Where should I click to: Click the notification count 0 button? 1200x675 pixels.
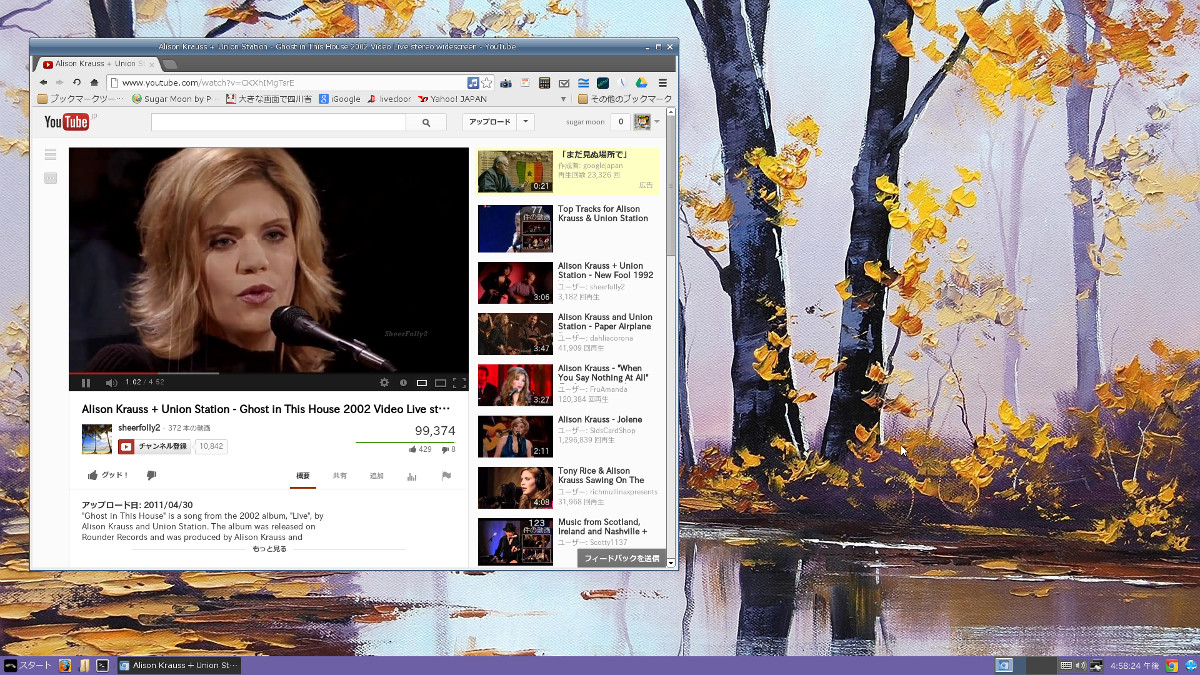tap(620, 122)
